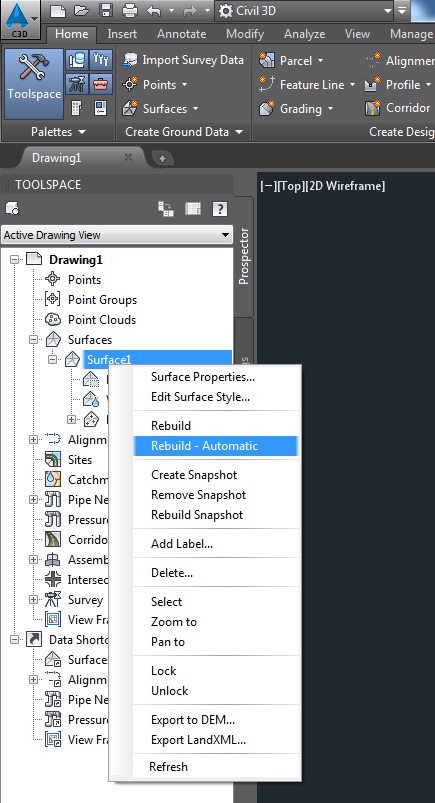The image size is (435, 803).
Task: Click the Undo arrow icon
Action: pos(153,10)
